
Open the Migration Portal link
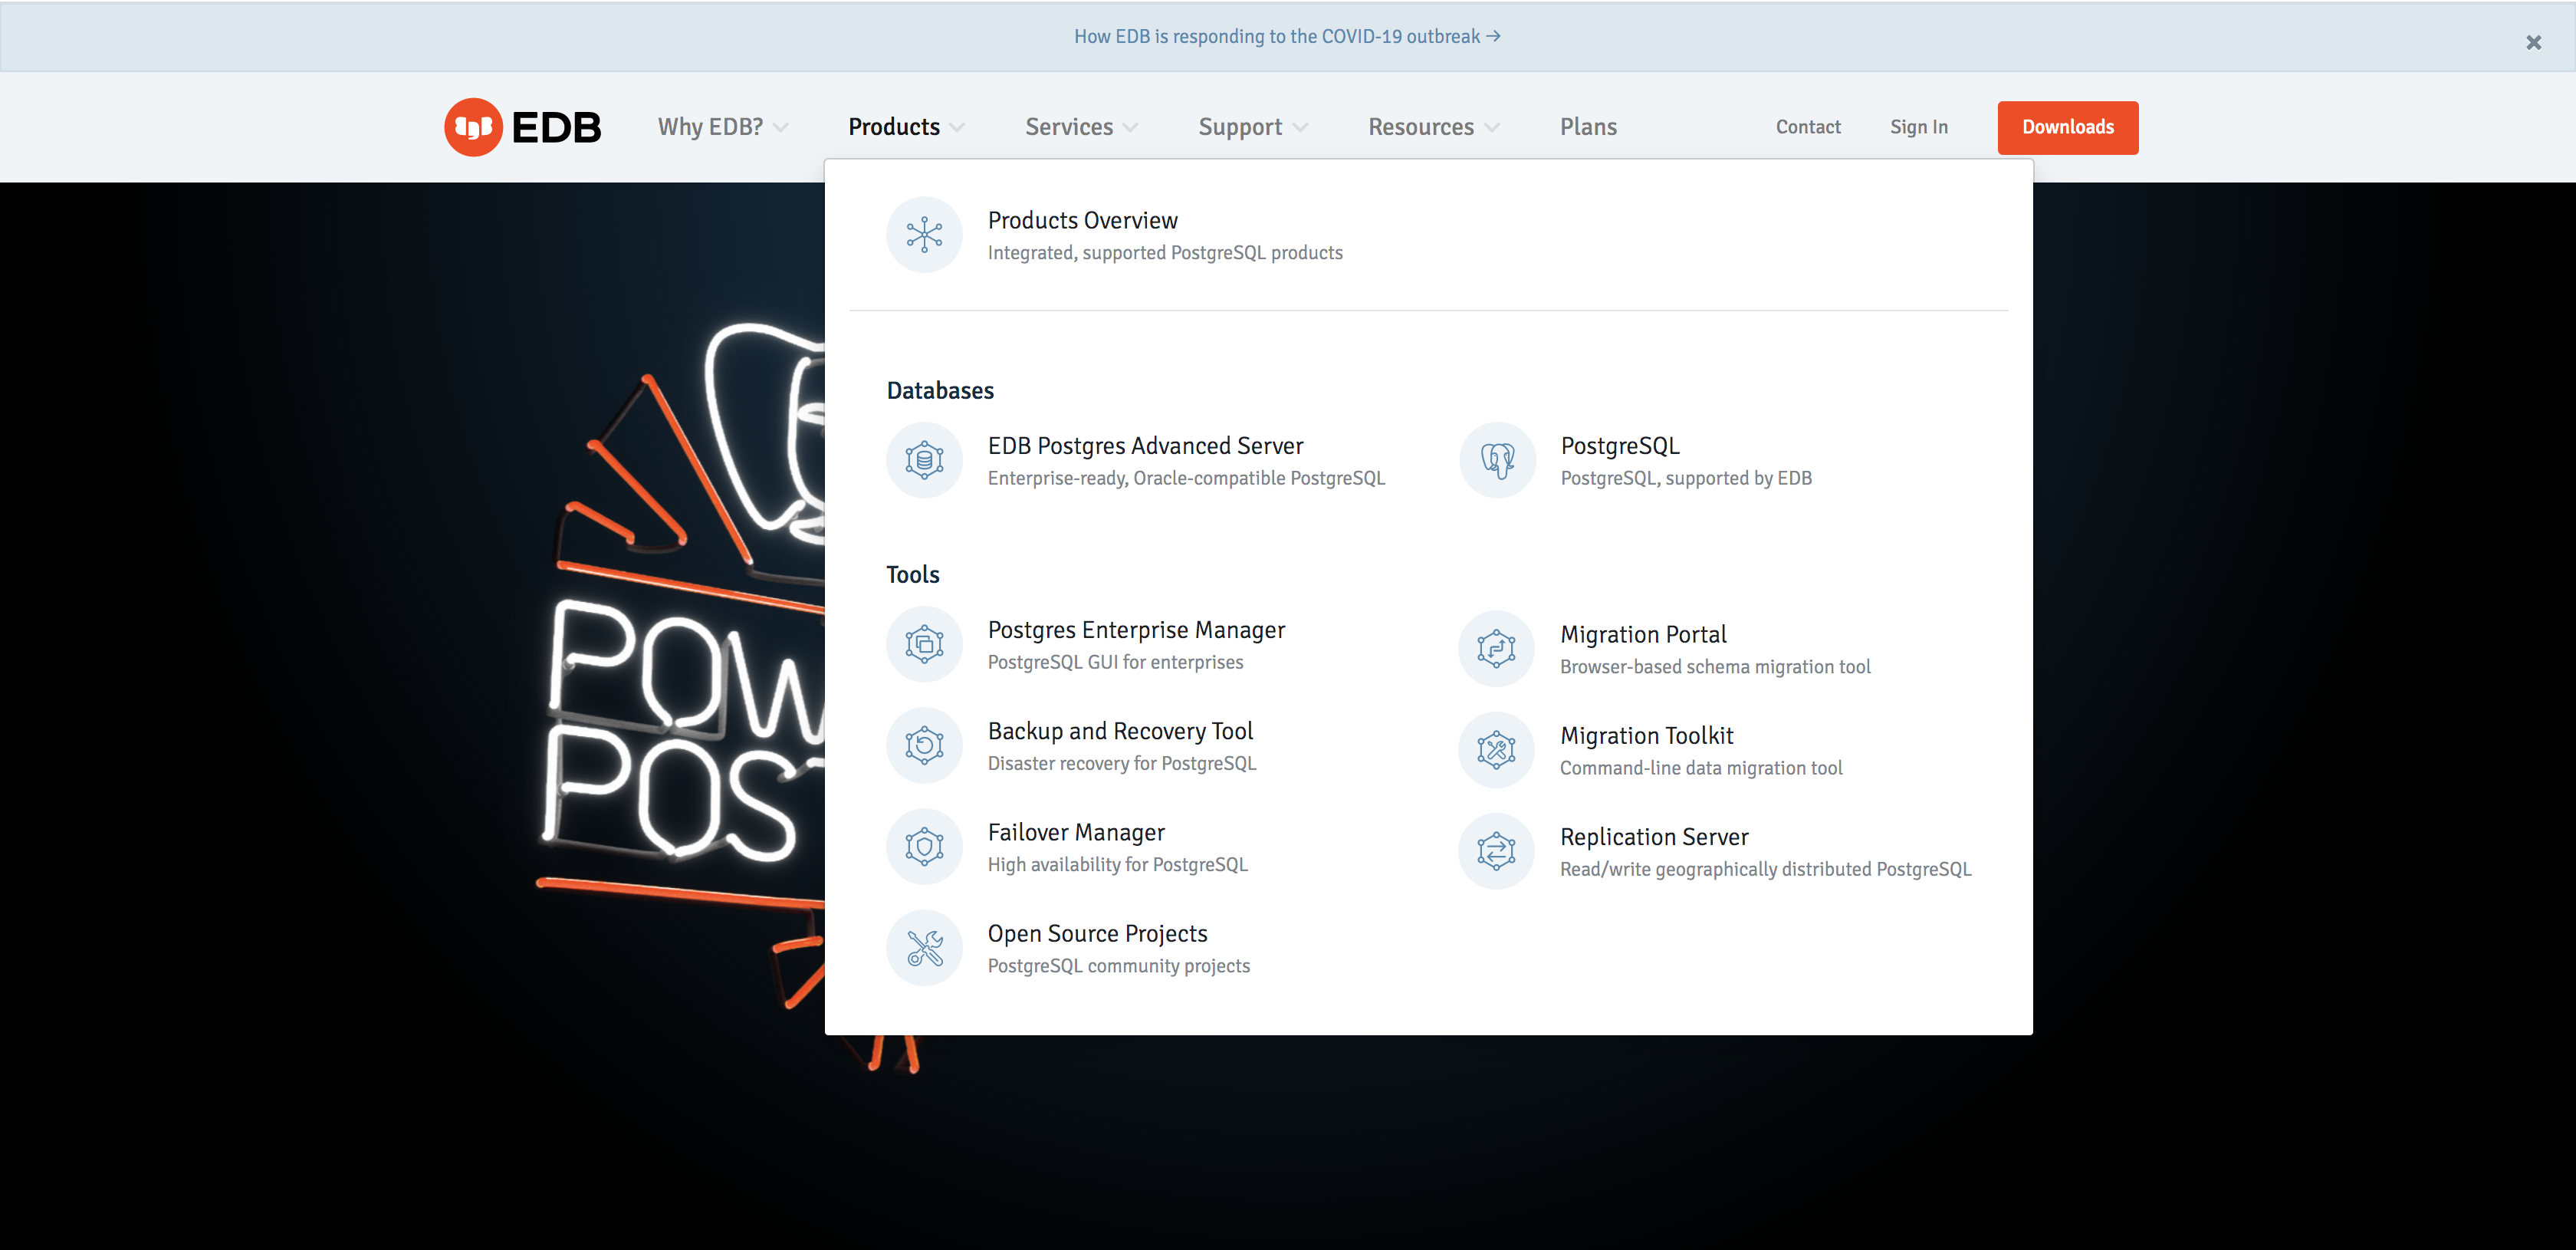(1643, 634)
